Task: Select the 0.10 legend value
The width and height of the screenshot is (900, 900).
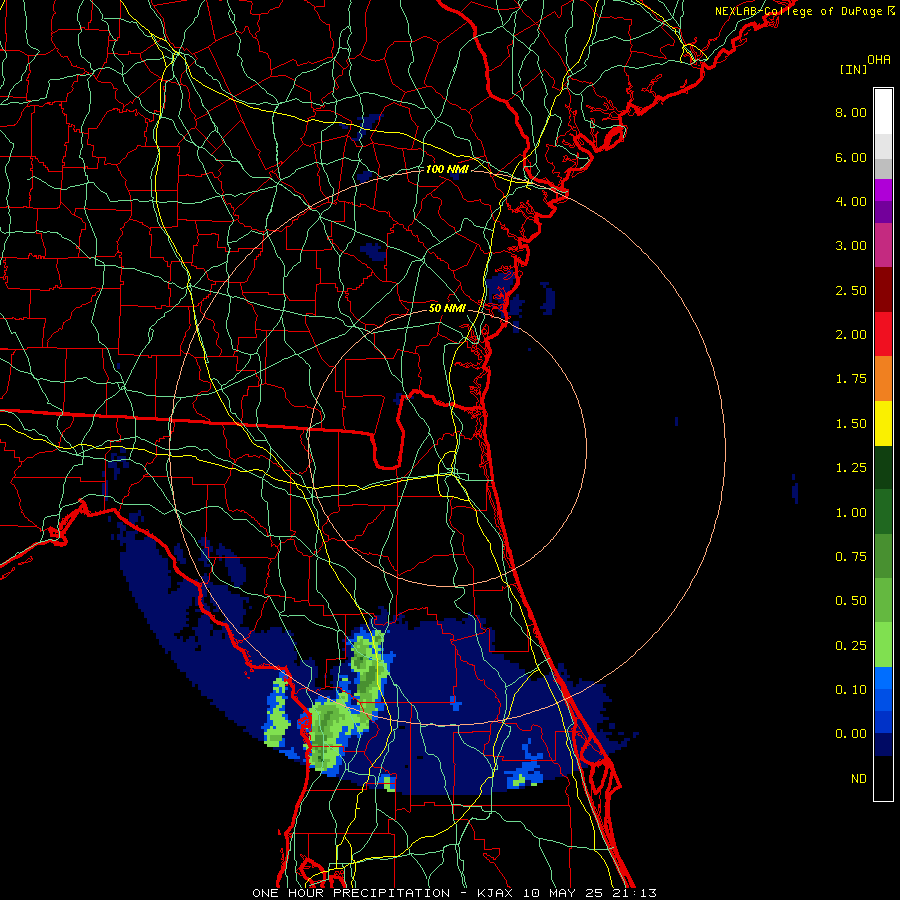Action: [x=851, y=690]
